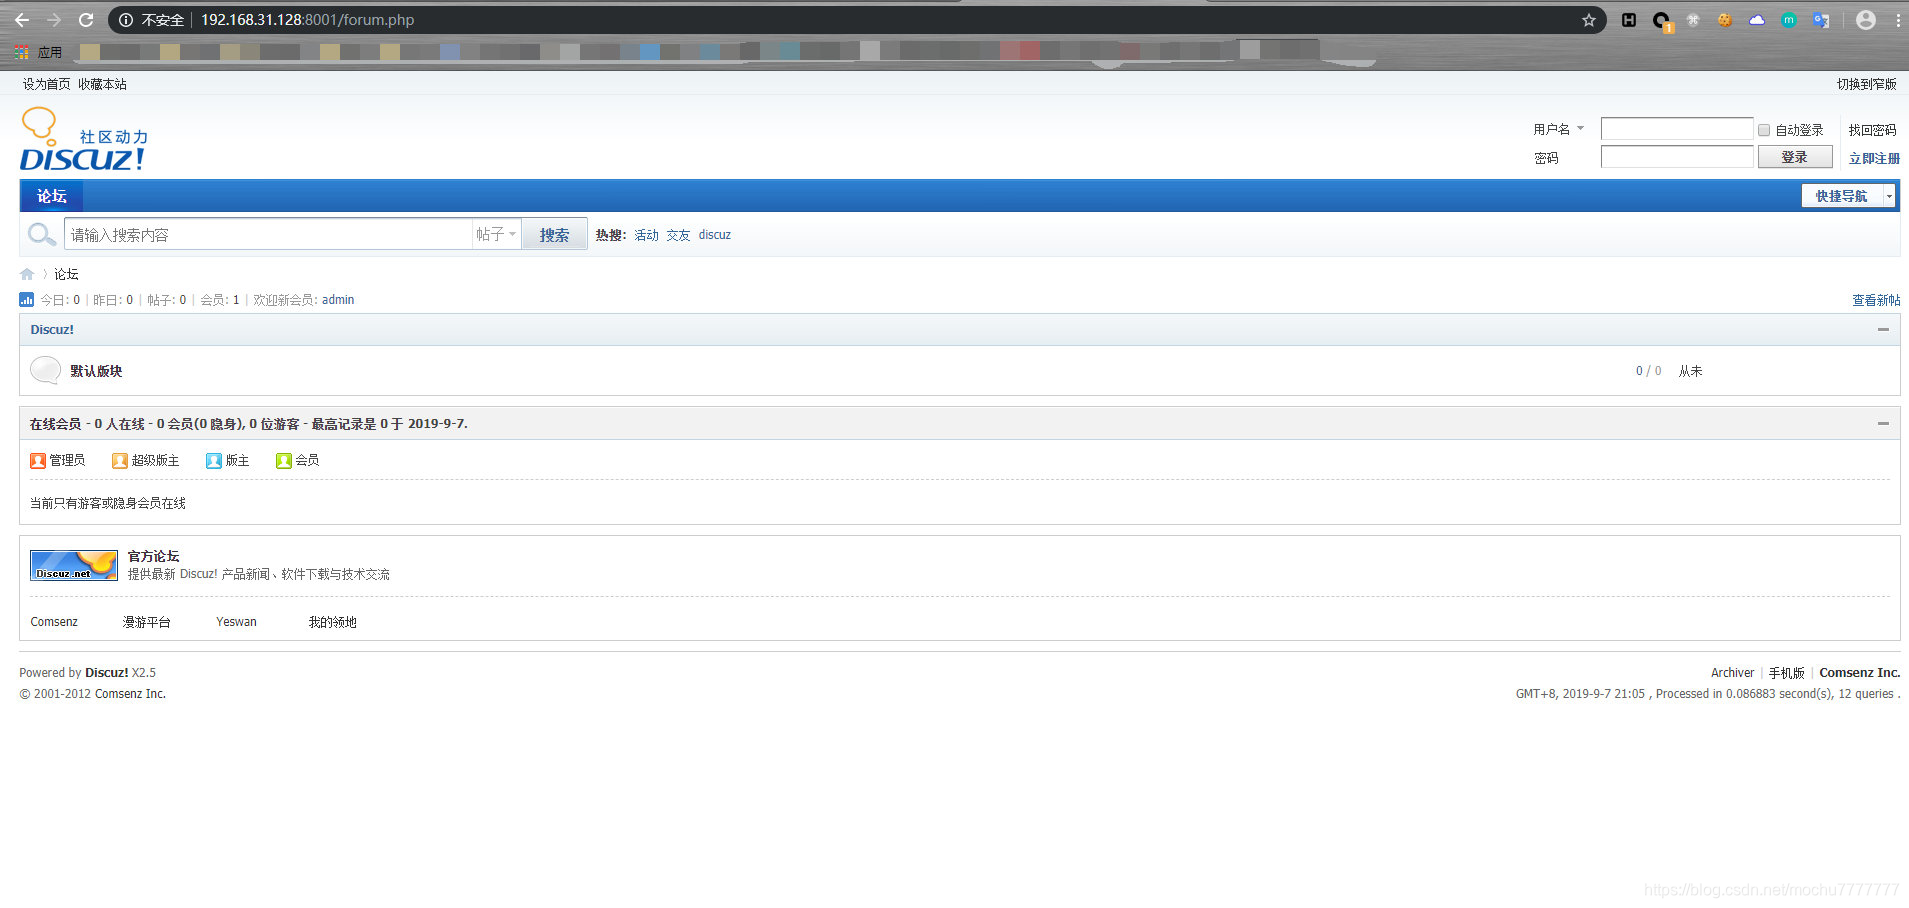Click the discuz hot search link

click(714, 235)
